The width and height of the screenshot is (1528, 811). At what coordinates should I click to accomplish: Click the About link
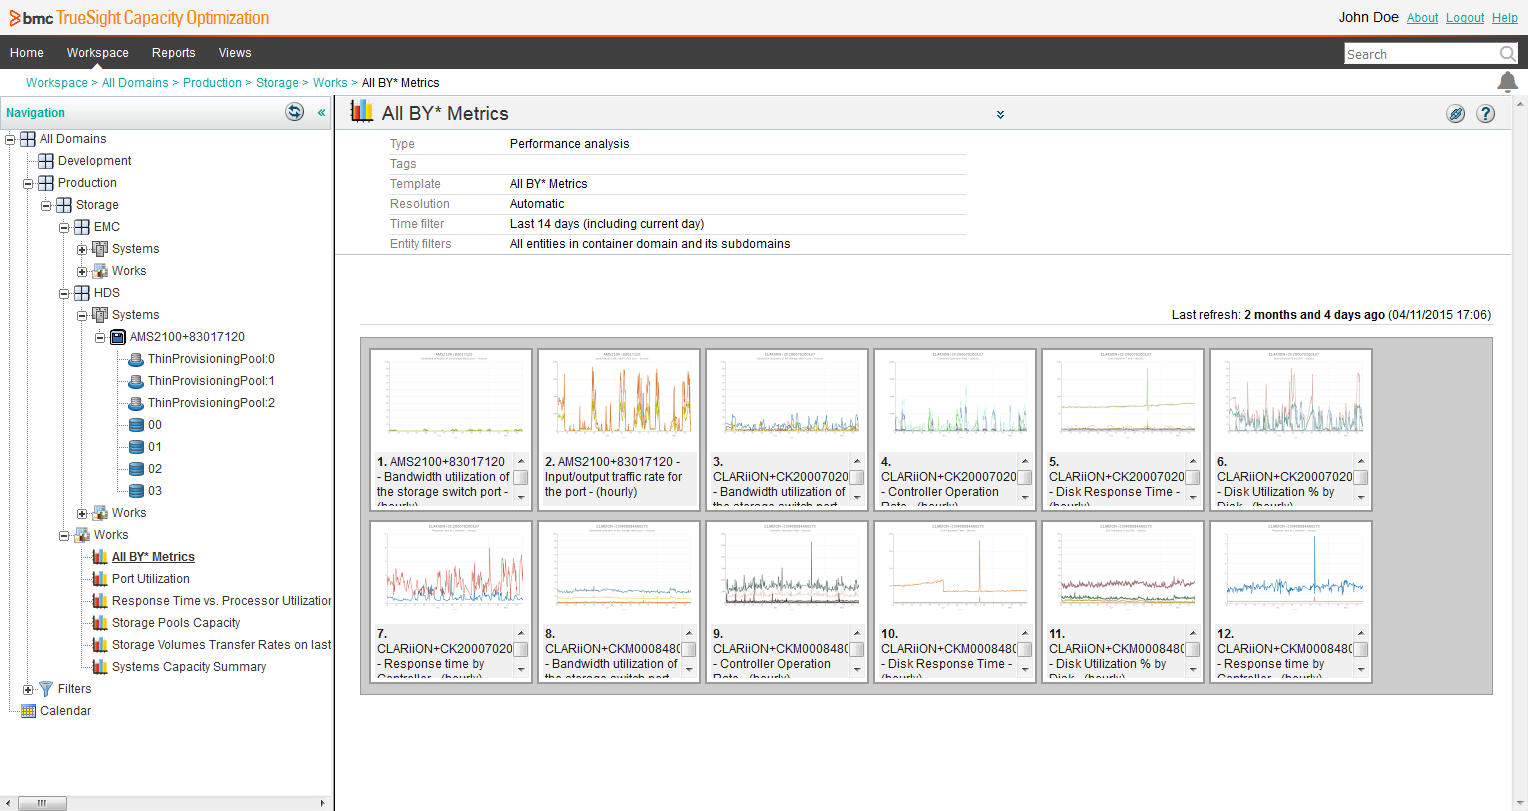[x=1422, y=18]
